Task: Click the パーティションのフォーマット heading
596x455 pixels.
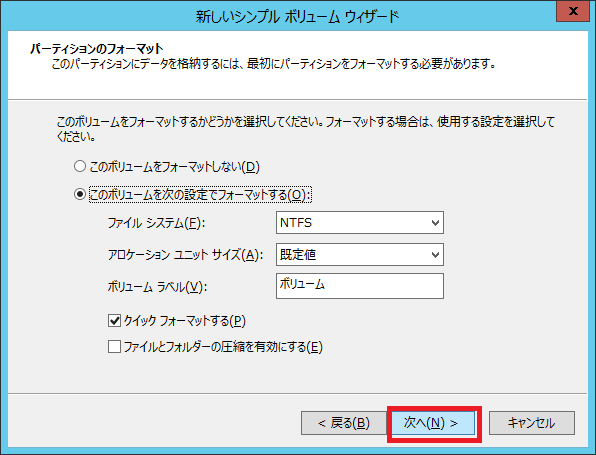Action: point(97,49)
